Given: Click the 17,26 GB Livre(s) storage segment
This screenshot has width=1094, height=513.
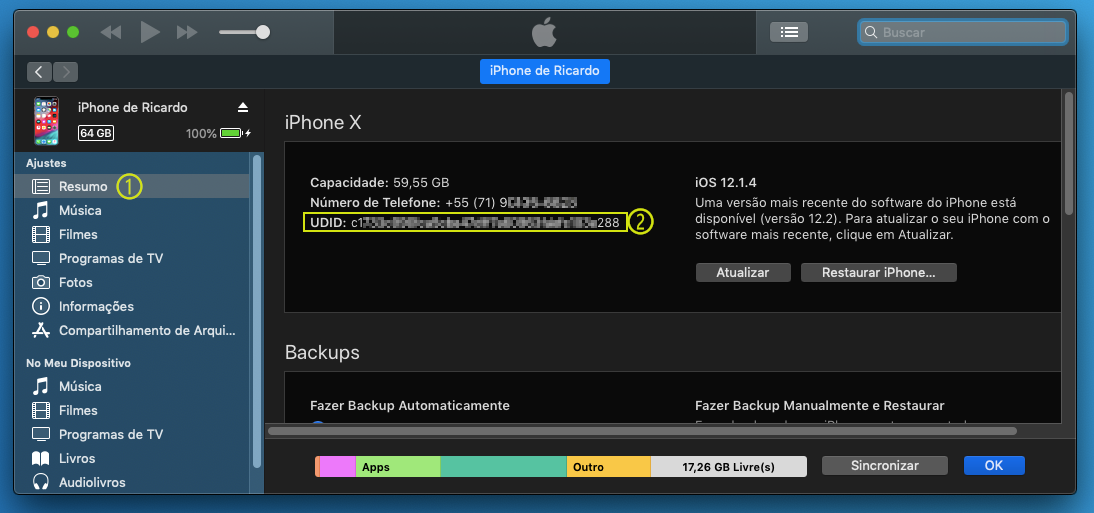Looking at the screenshot, I should 728,467.
